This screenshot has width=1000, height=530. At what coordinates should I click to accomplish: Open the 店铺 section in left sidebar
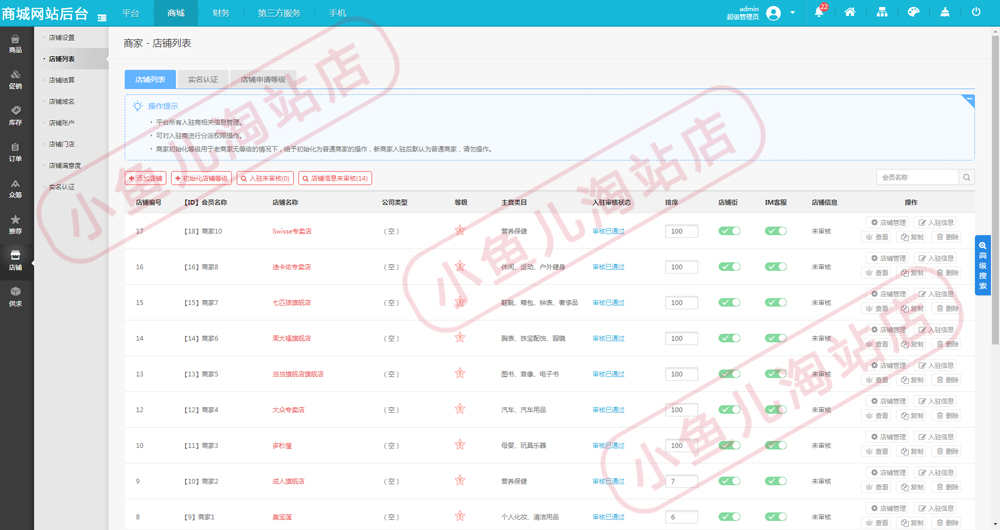click(x=15, y=261)
